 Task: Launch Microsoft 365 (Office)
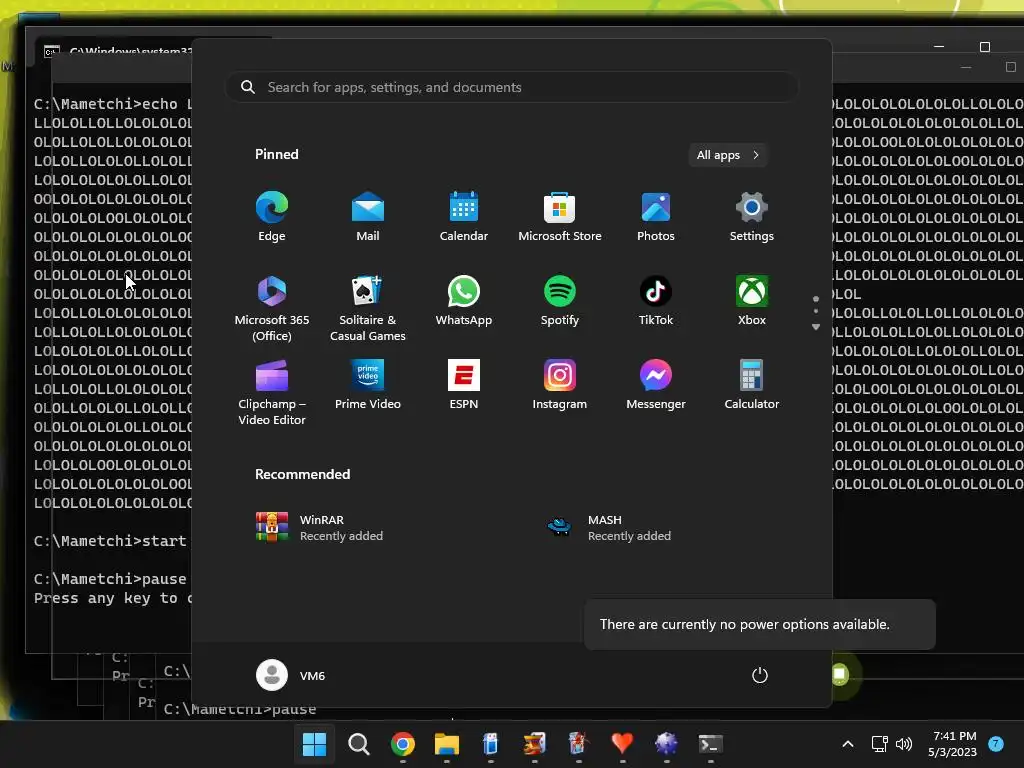[x=272, y=308]
